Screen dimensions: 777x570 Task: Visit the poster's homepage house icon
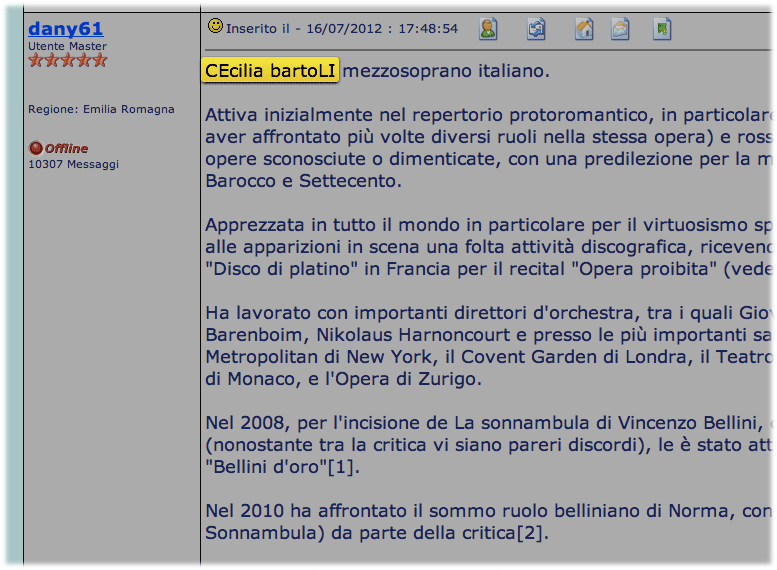pyautogui.click(x=584, y=29)
